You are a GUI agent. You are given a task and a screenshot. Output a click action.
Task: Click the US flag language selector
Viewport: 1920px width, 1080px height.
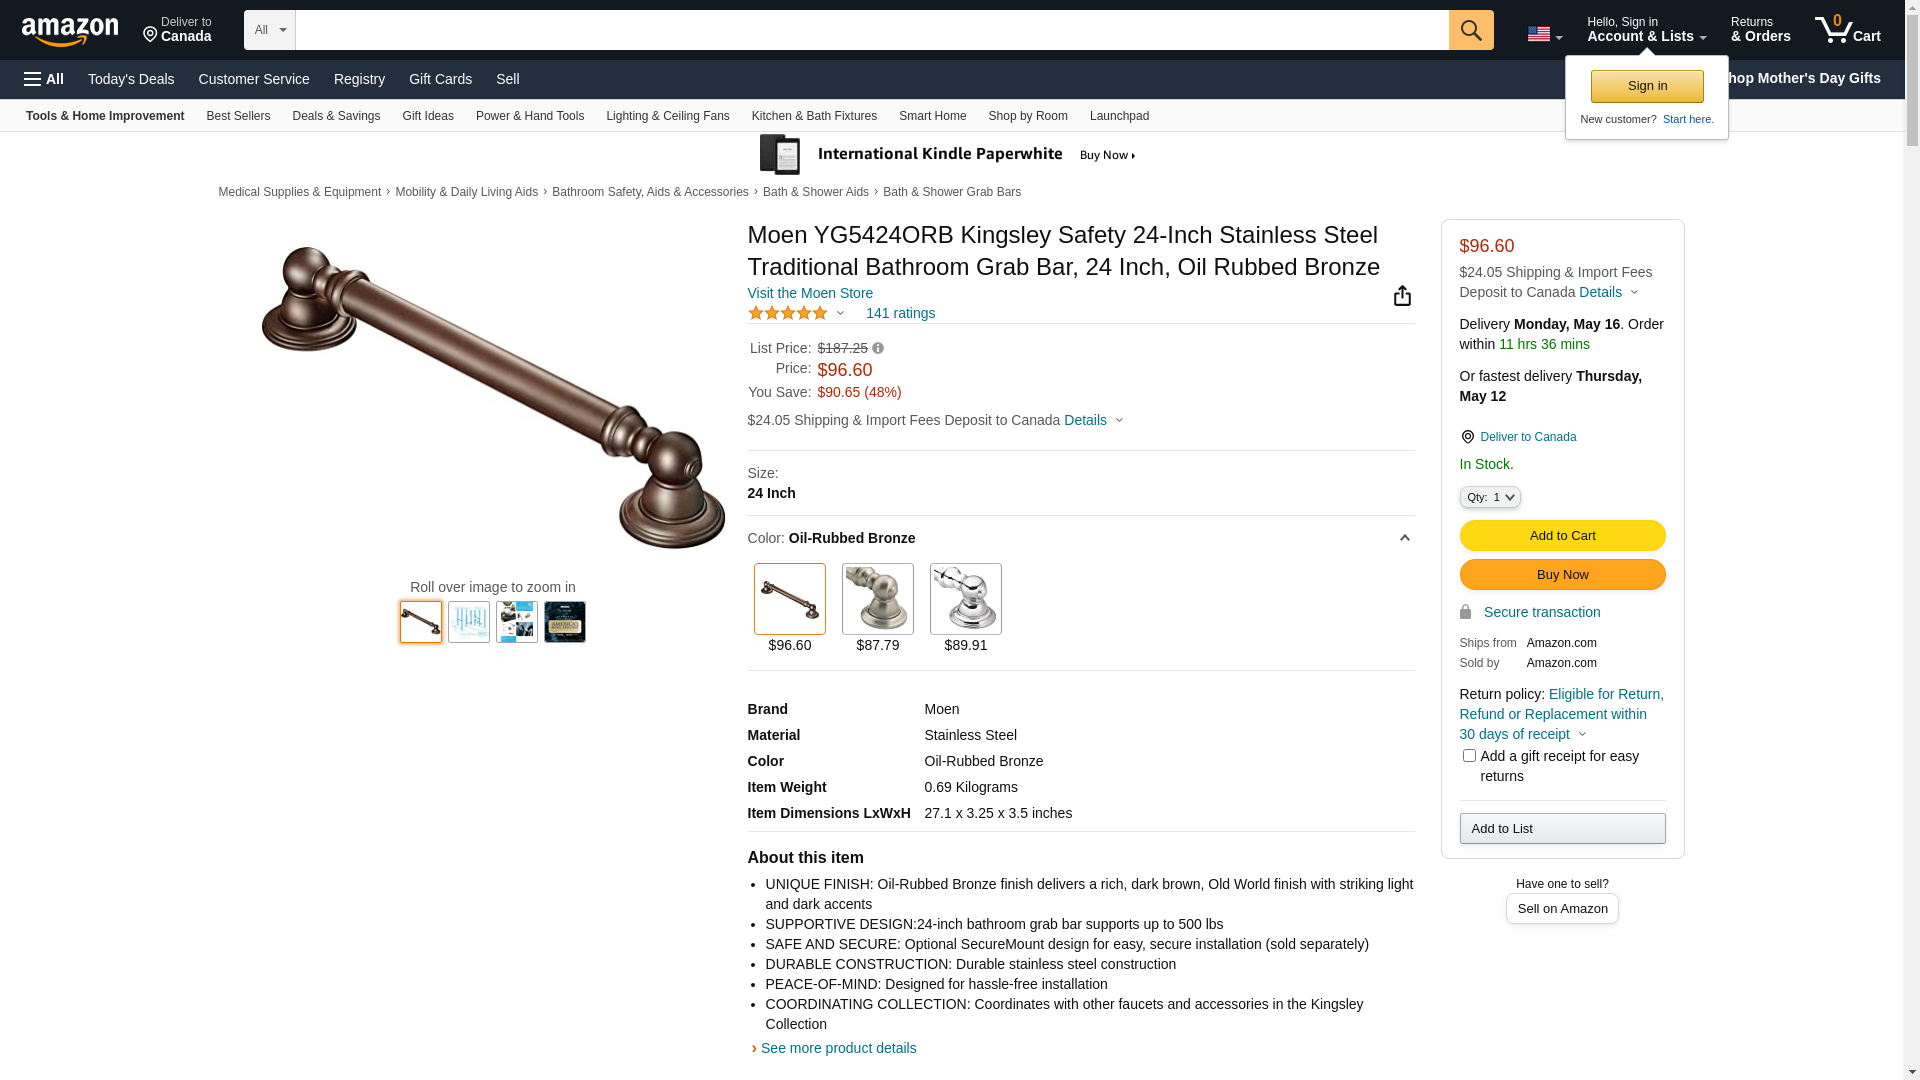pos(1544,34)
